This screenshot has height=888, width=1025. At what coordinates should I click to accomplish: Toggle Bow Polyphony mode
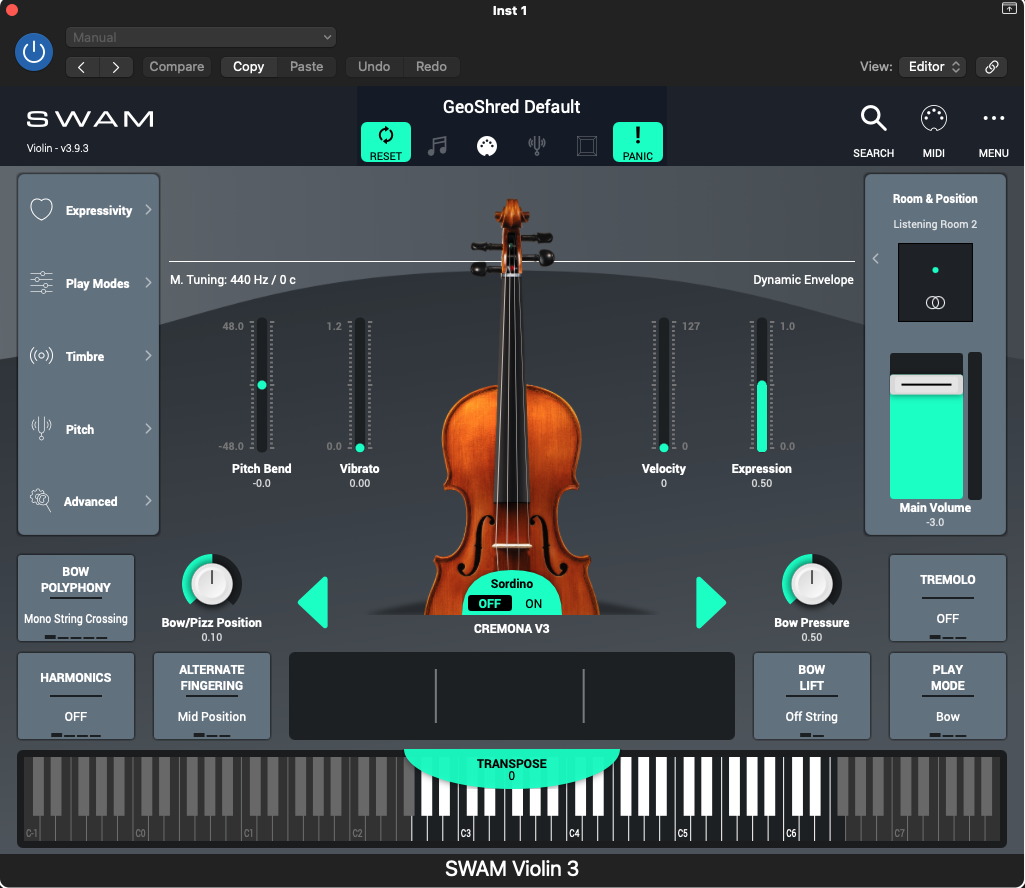click(x=76, y=598)
